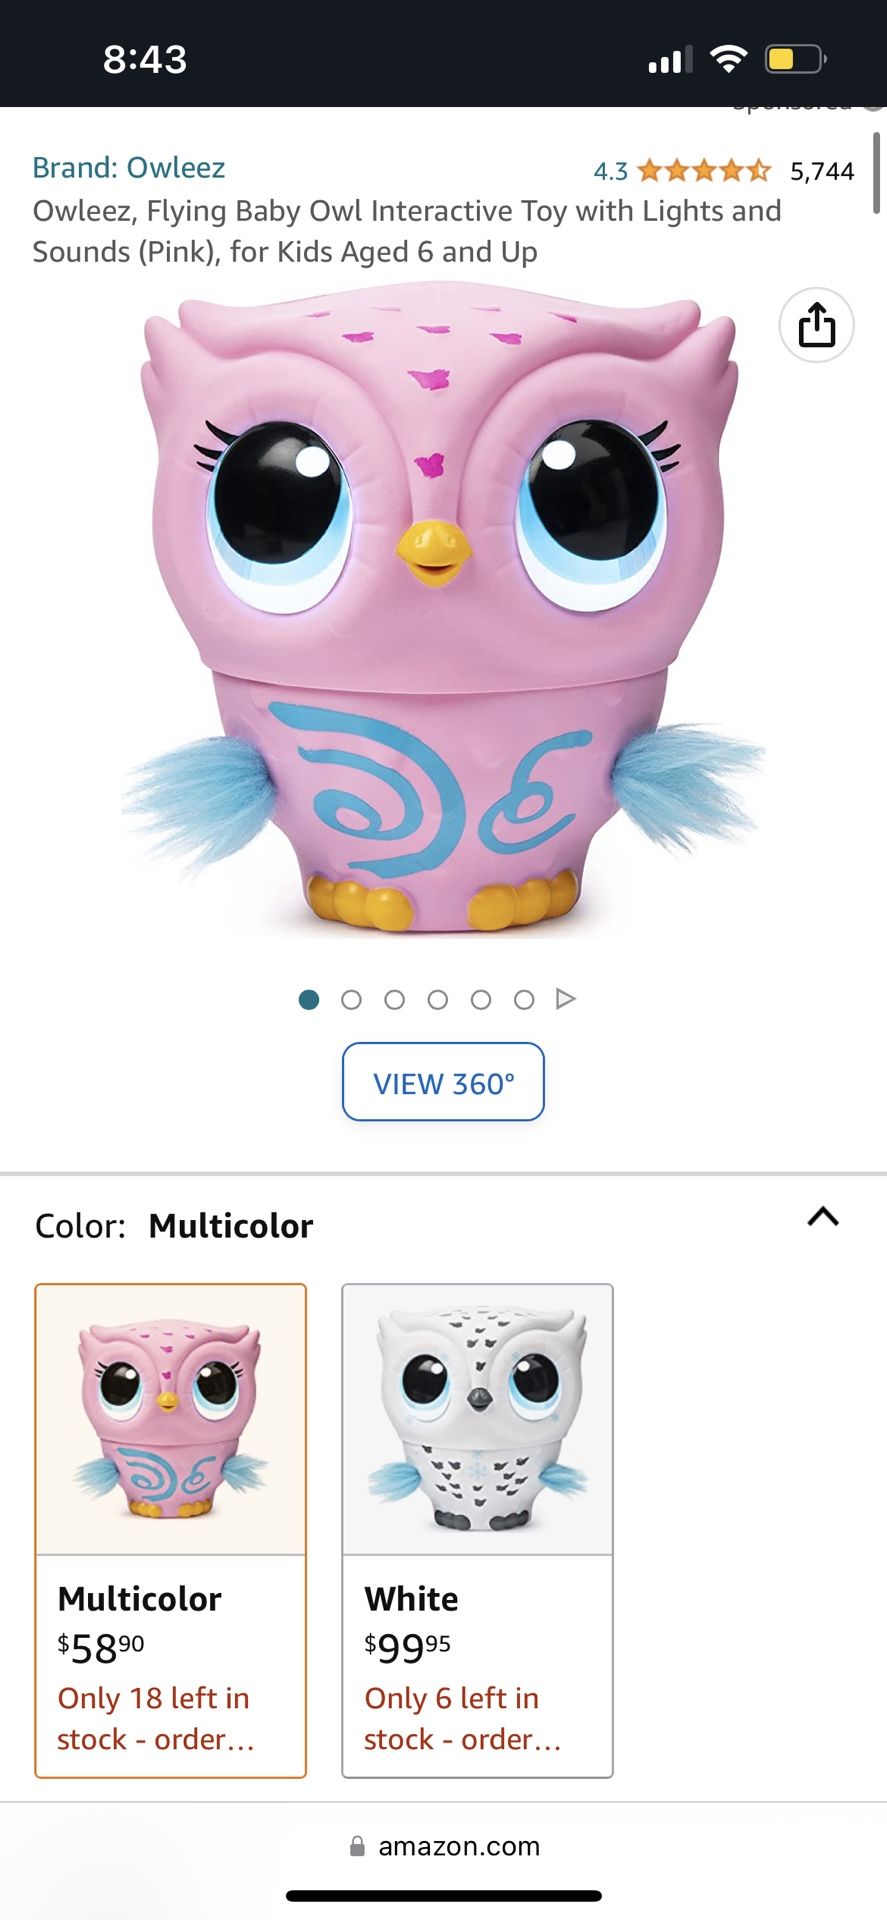Click the star rating icons
887x1920 pixels.
(x=704, y=171)
